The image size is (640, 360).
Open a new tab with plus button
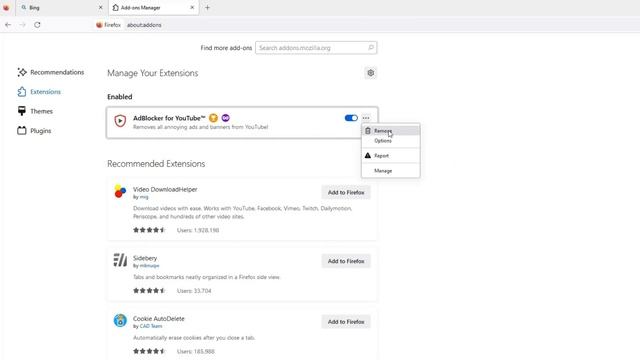pyautogui.click(x=207, y=7)
